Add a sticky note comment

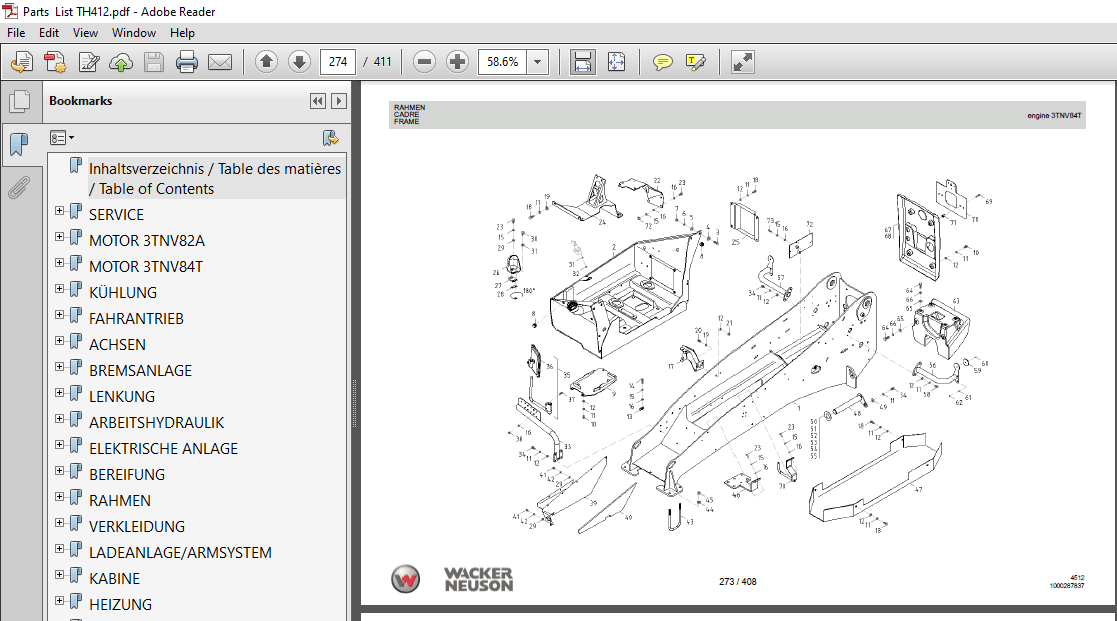coord(661,61)
